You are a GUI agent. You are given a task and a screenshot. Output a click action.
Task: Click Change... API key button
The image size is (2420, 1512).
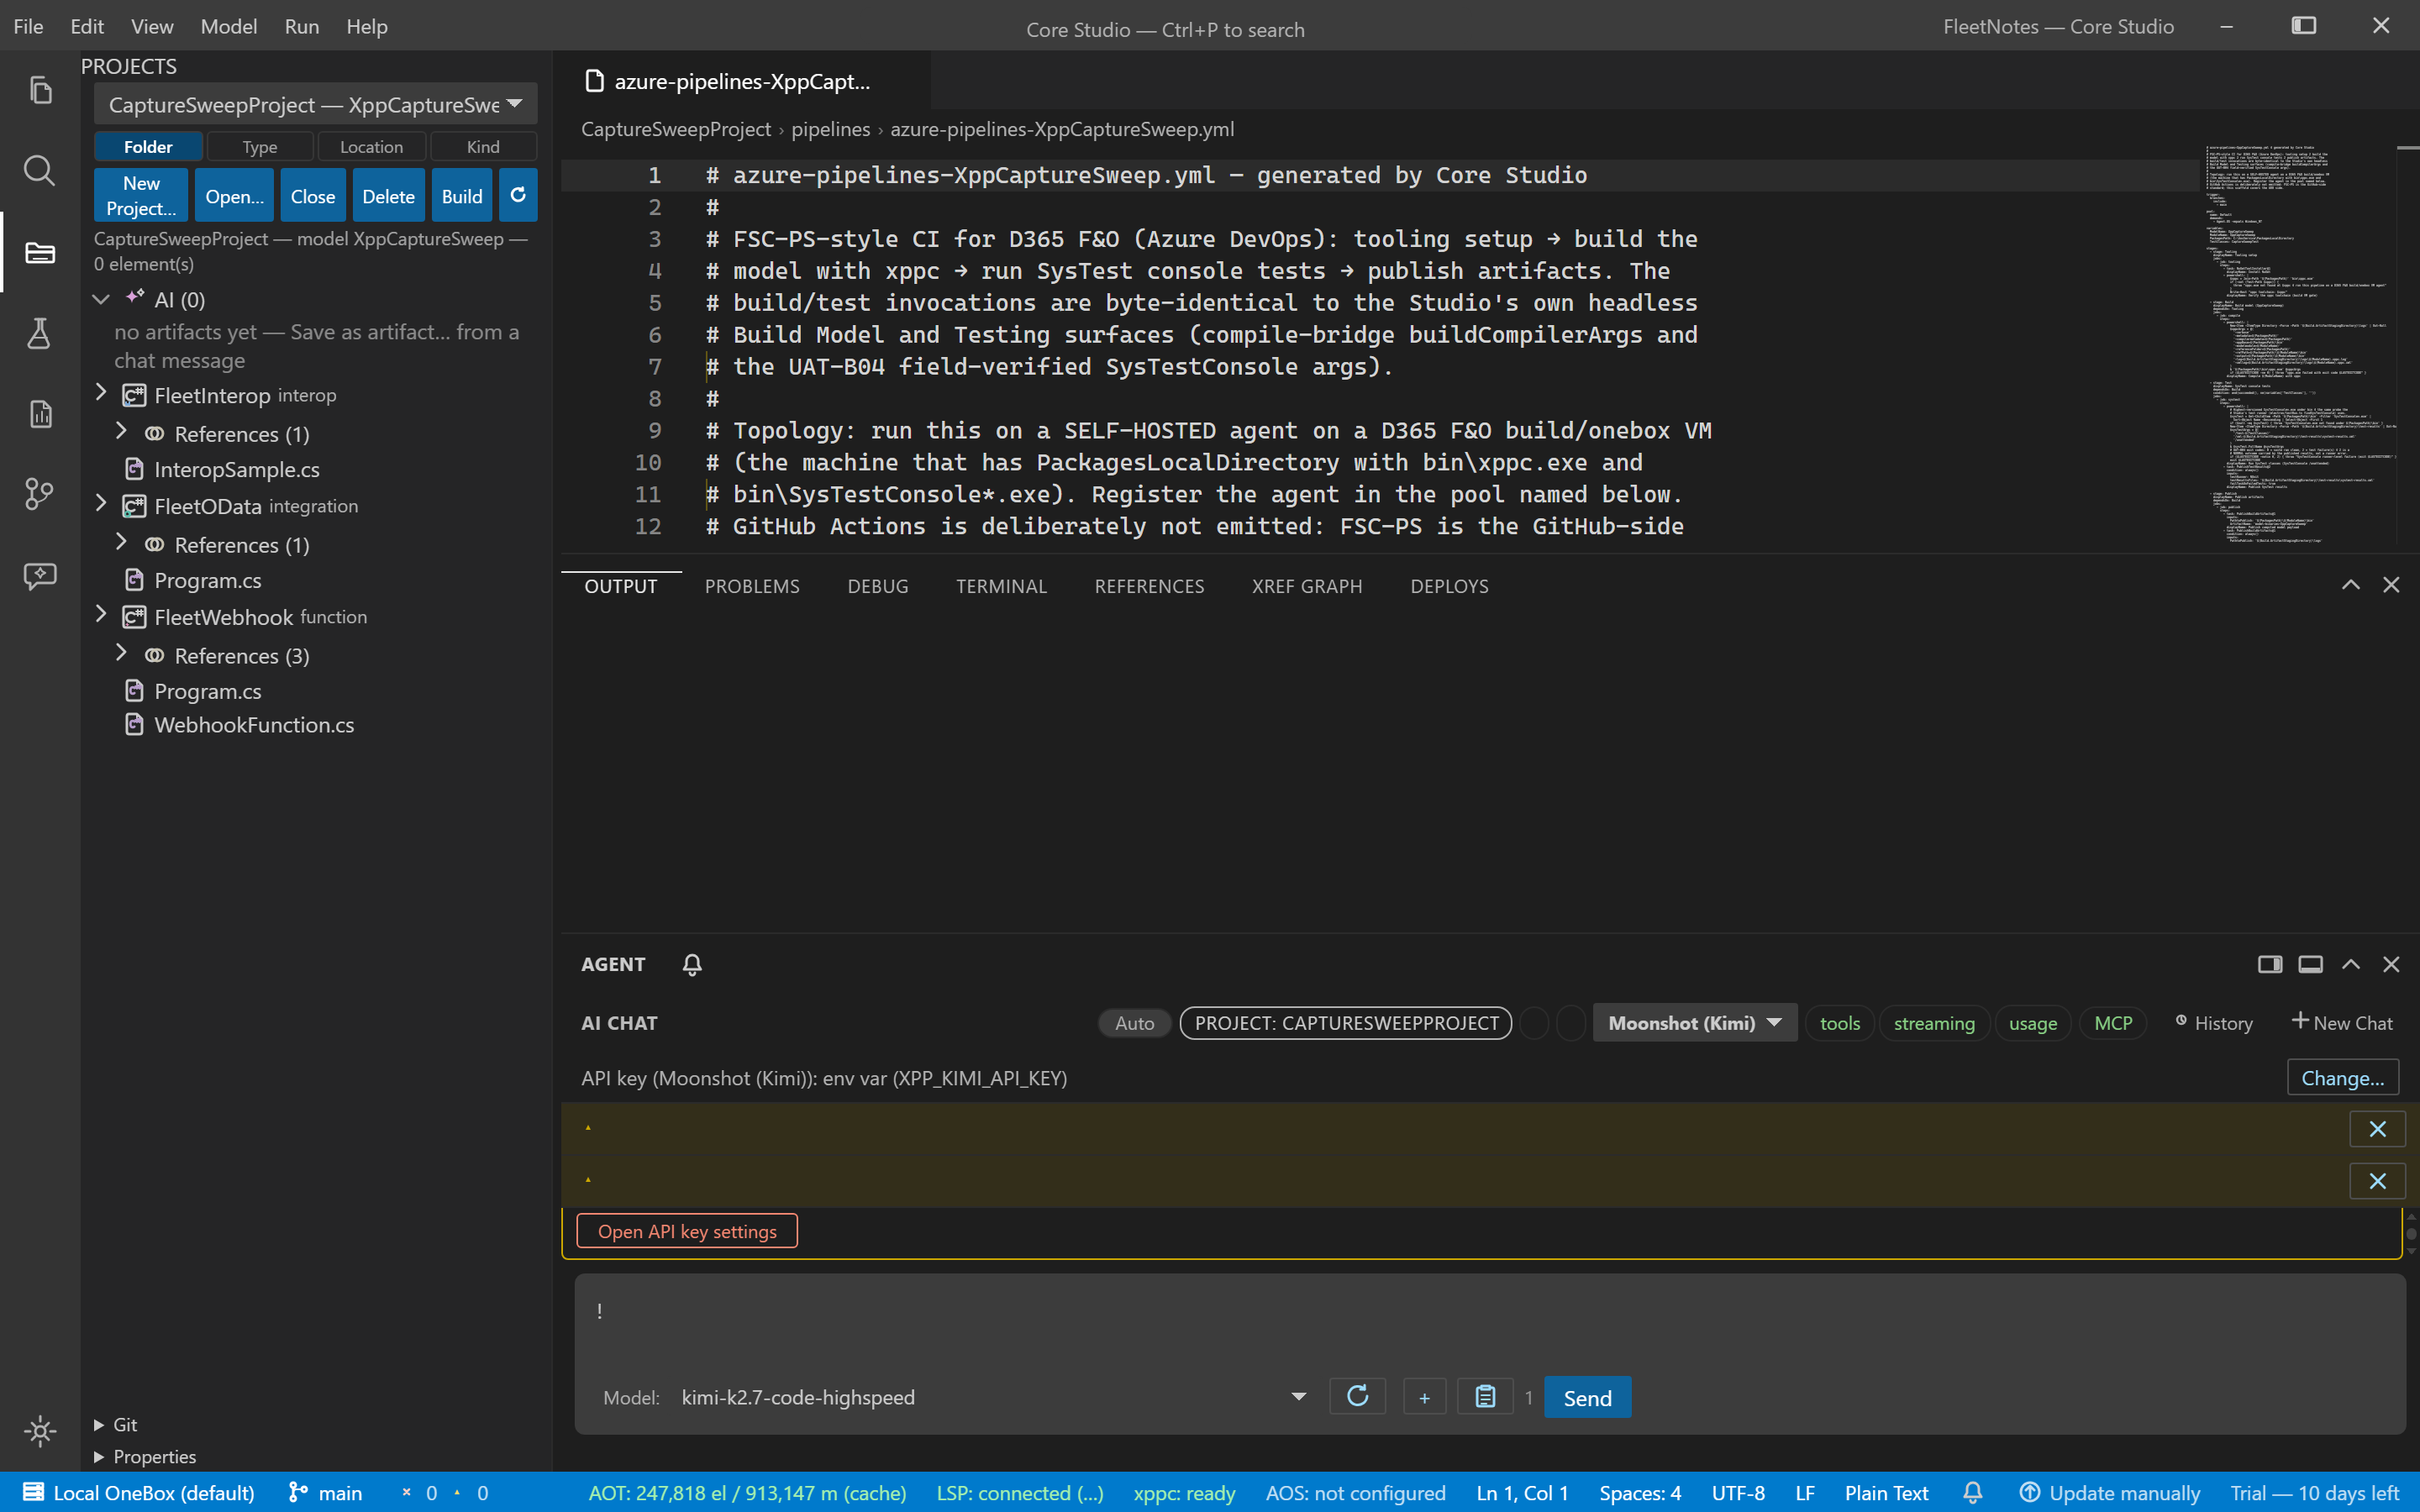pyautogui.click(x=2342, y=1077)
